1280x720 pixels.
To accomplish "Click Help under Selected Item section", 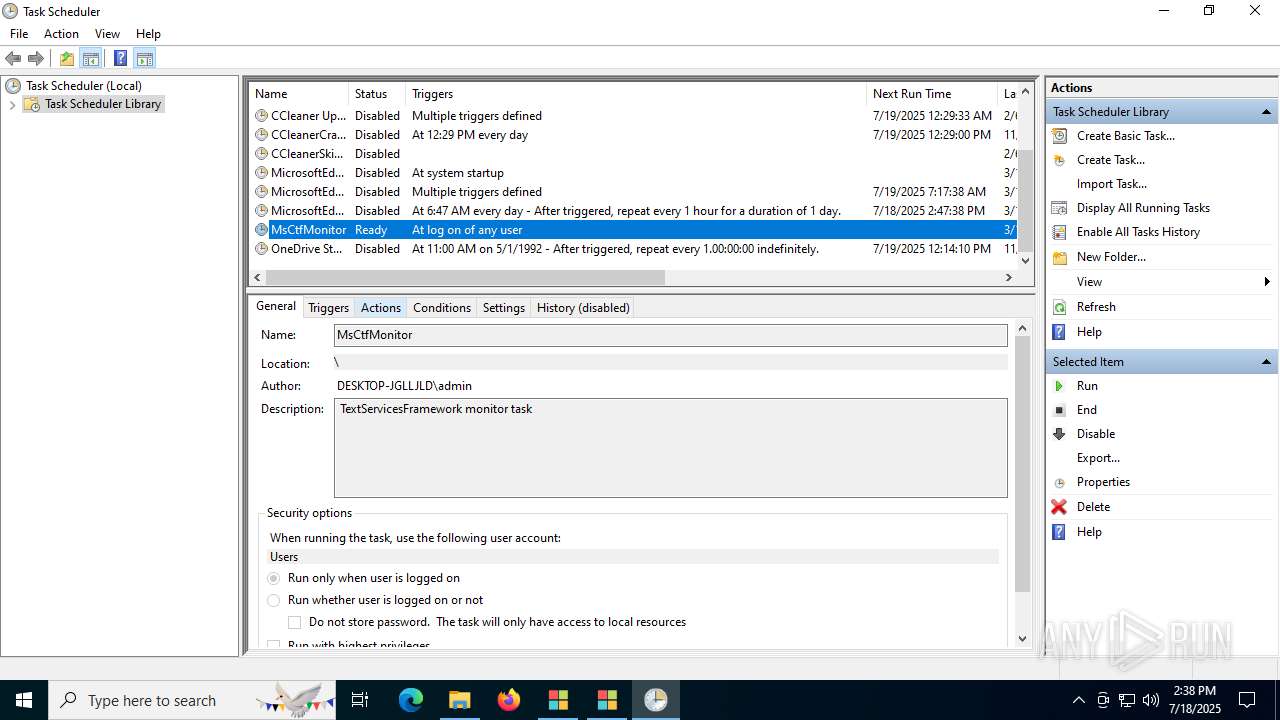I will click(1089, 532).
